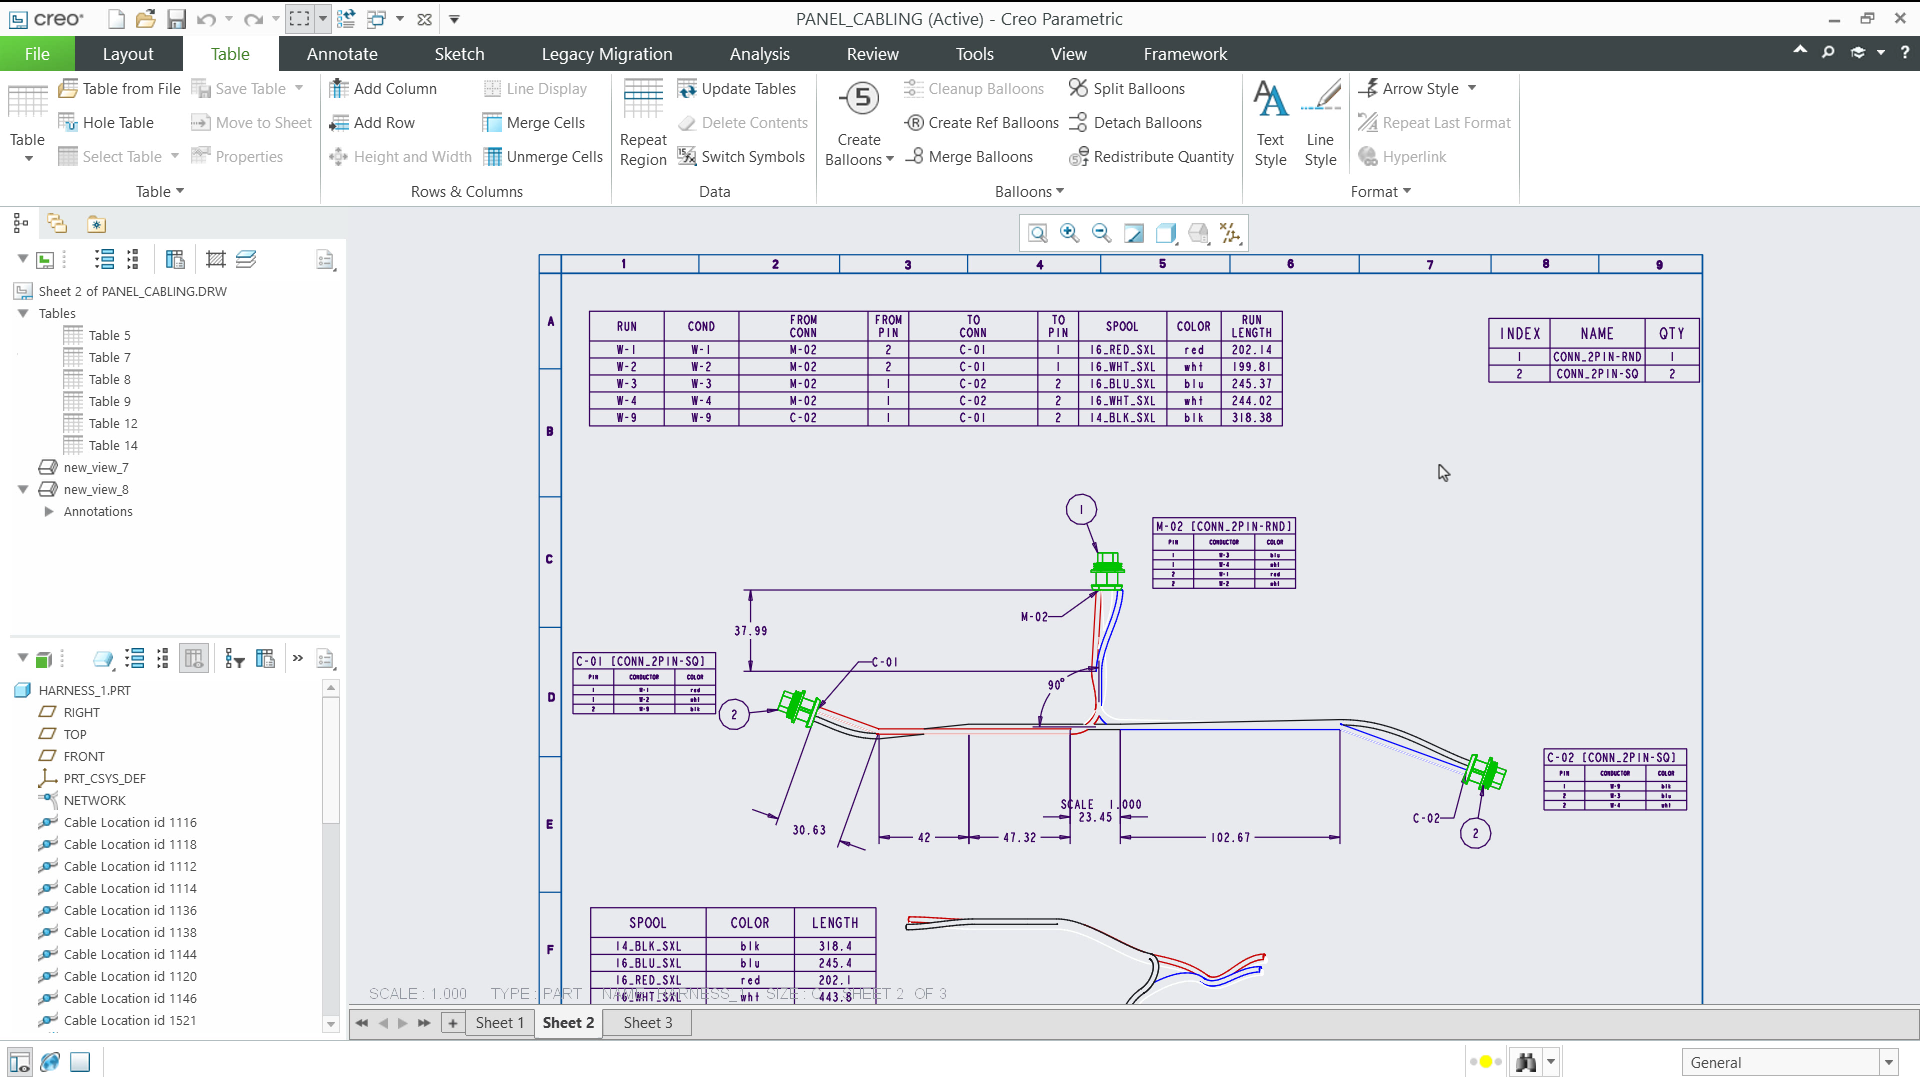Click the Zoom Out icon in graphics toolbar
The height and width of the screenshot is (1078, 1920).
pyautogui.click(x=1101, y=233)
